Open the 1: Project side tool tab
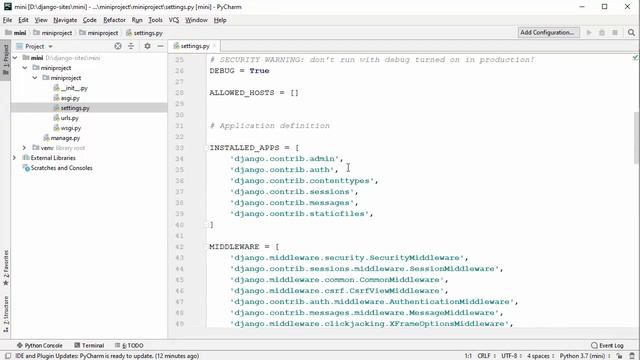The height and width of the screenshot is (360, 640). pyautogui.click(x=5, y=60)
